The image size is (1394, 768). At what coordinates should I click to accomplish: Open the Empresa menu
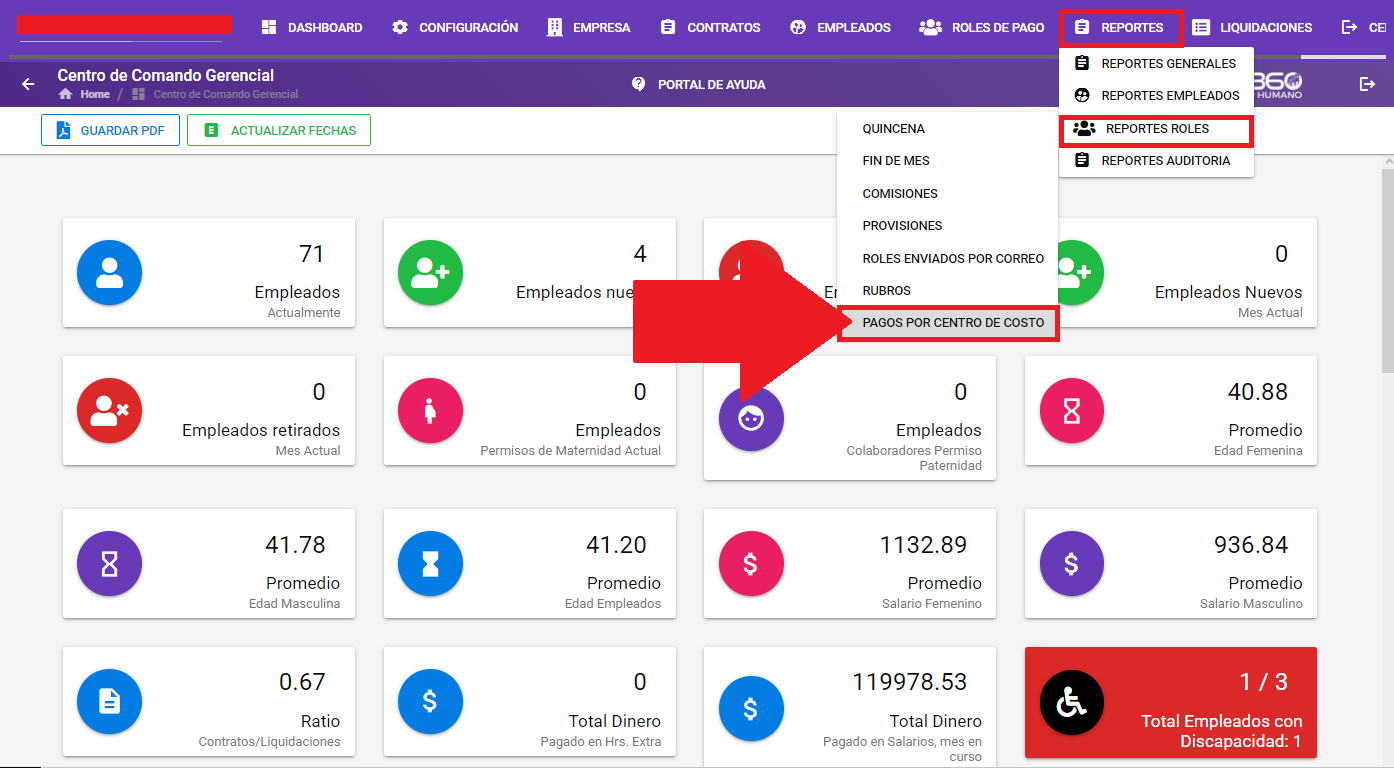(589, 28)
